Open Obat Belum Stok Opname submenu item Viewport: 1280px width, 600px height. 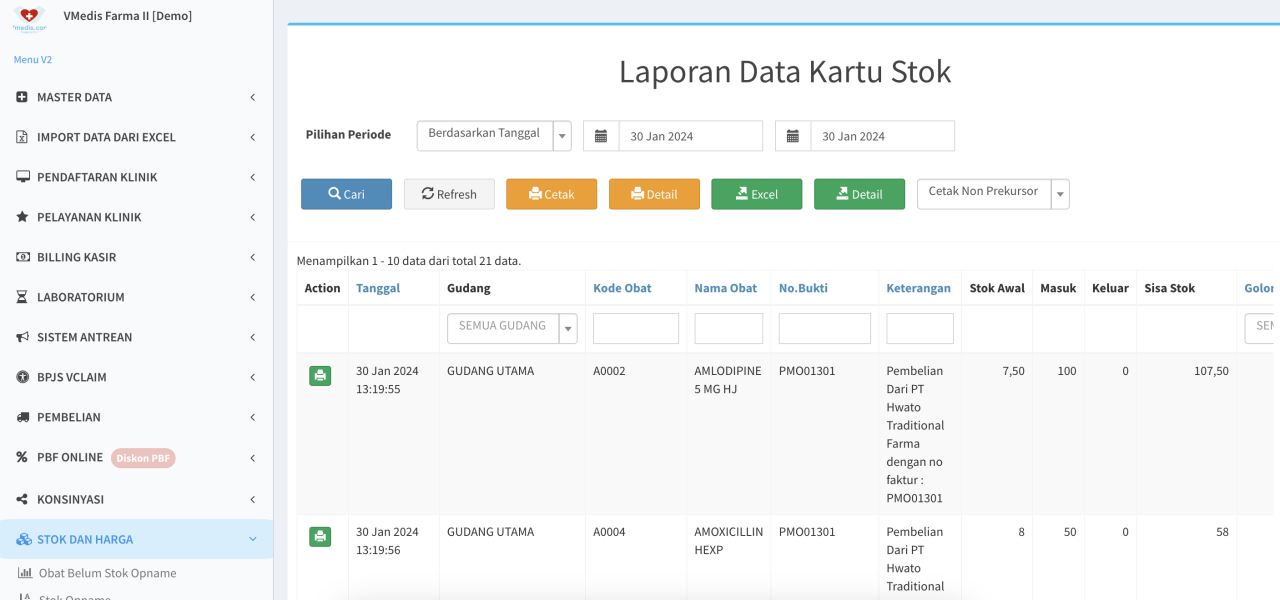click(x=107, y=573)
